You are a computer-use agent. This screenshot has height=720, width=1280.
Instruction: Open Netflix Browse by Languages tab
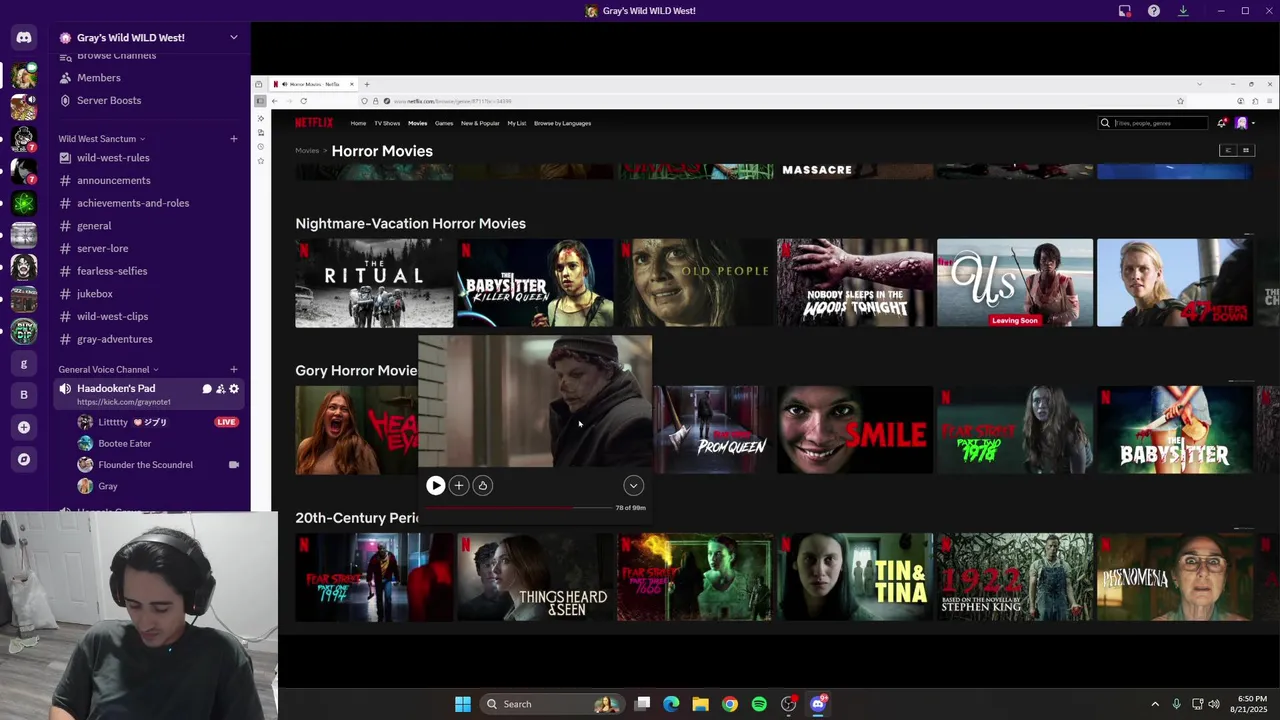click(562, 123)
